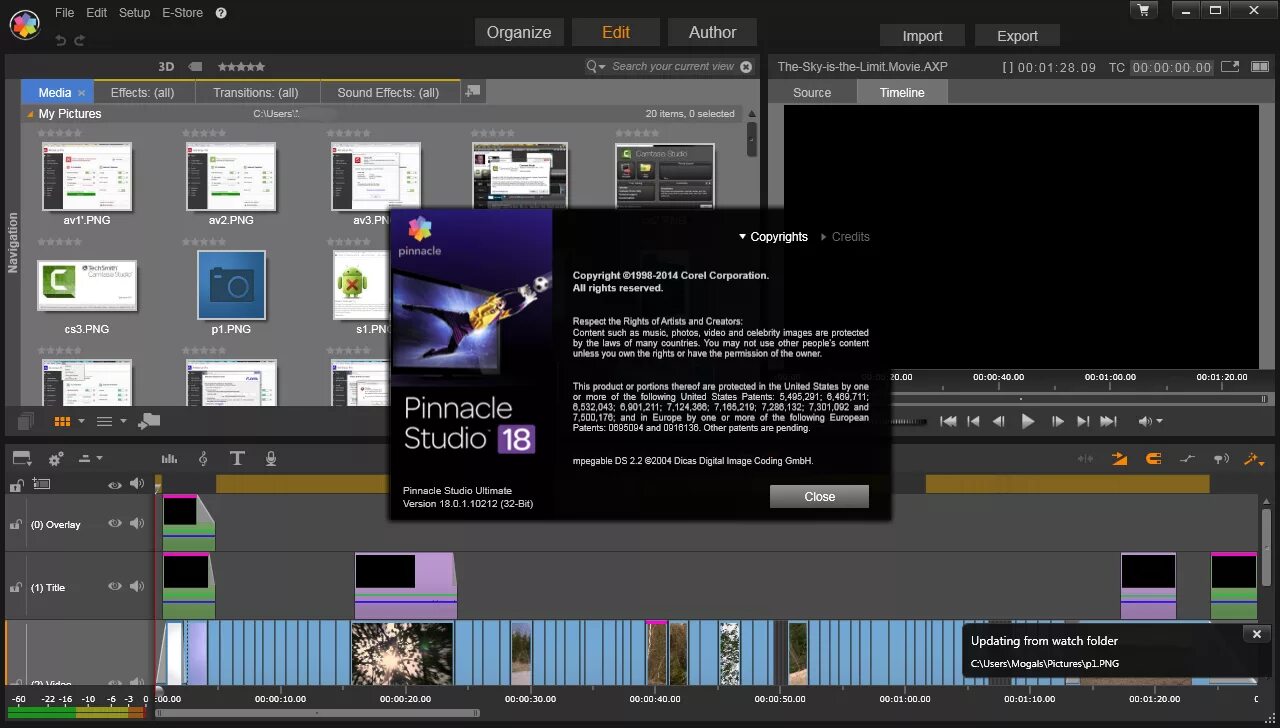This screenshot has height=728, width=1280.
Task: Create a title with T tool
Action: click(x=237, y=458)
